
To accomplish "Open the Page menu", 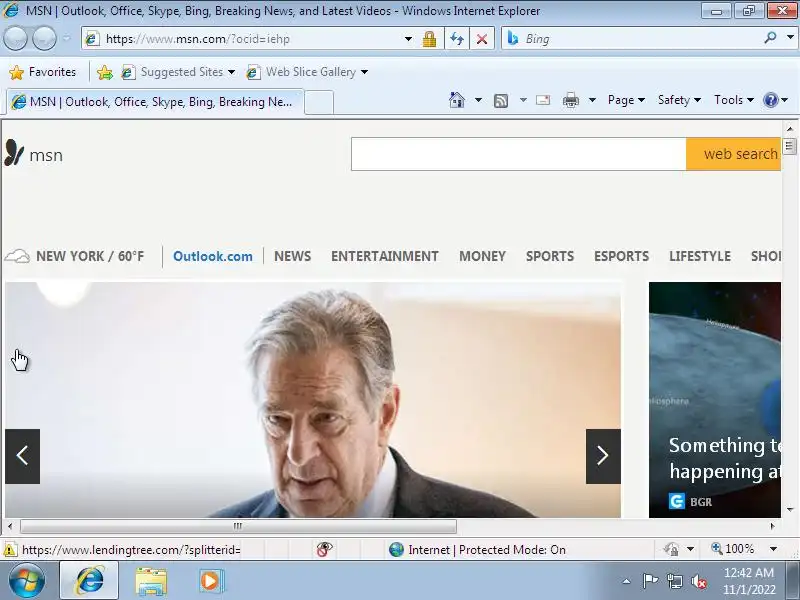I will (626, 100).
